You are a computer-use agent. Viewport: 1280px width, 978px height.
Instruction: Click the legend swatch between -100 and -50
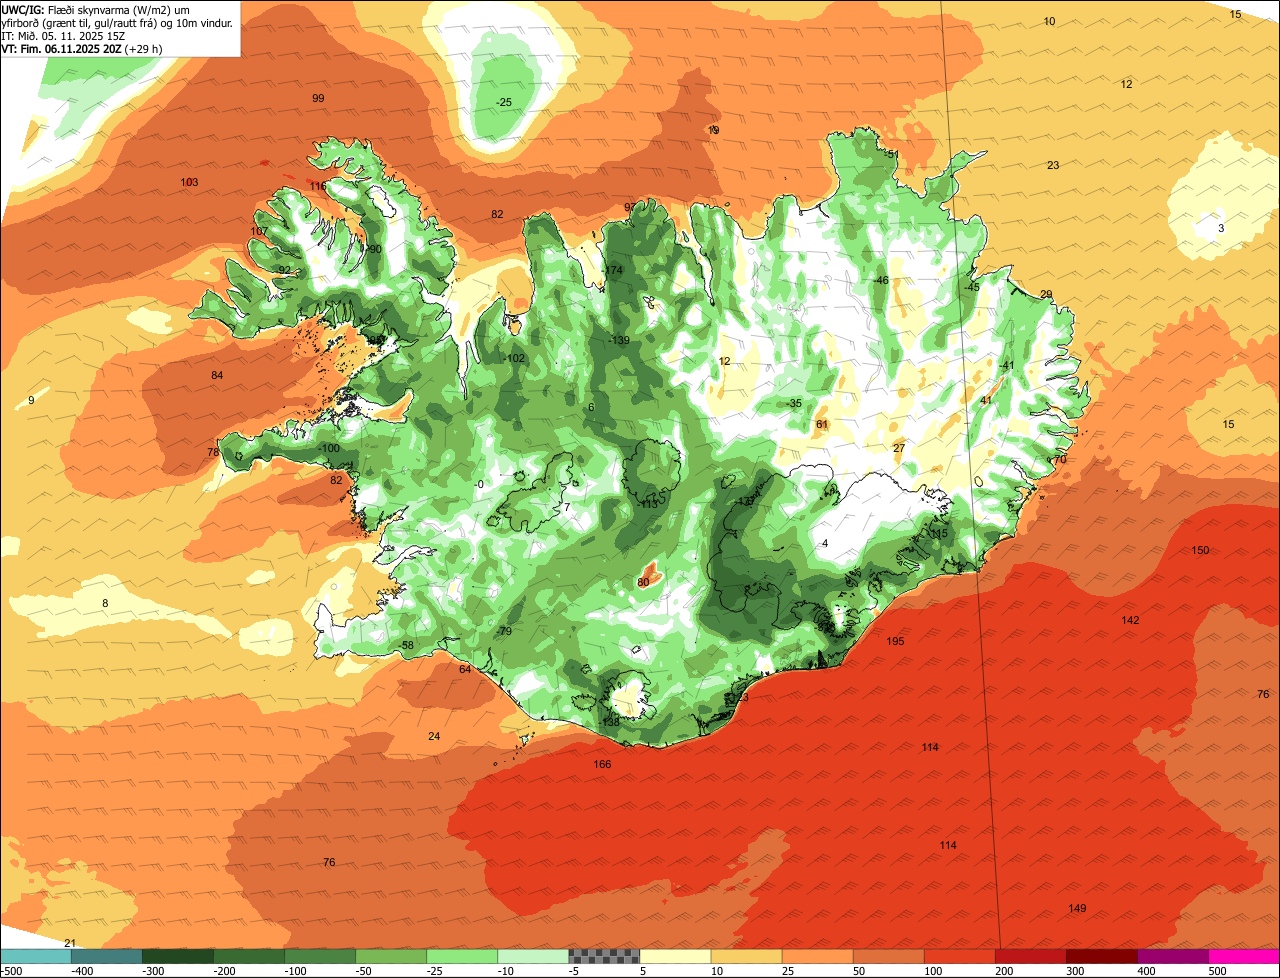click(320, 956)
